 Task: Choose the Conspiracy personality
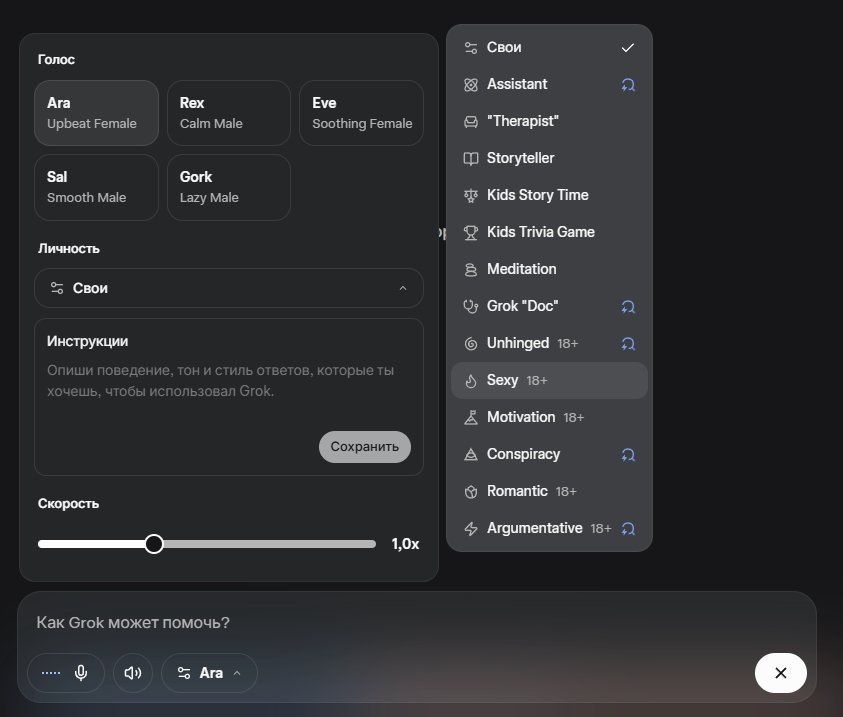coord(549,454)
